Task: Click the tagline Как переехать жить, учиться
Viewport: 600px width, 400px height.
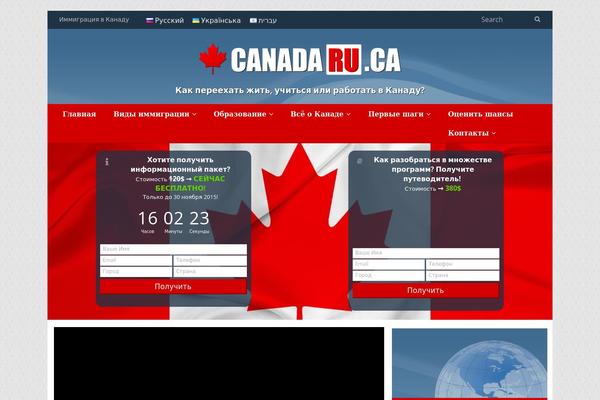Action: coord(300,90)
